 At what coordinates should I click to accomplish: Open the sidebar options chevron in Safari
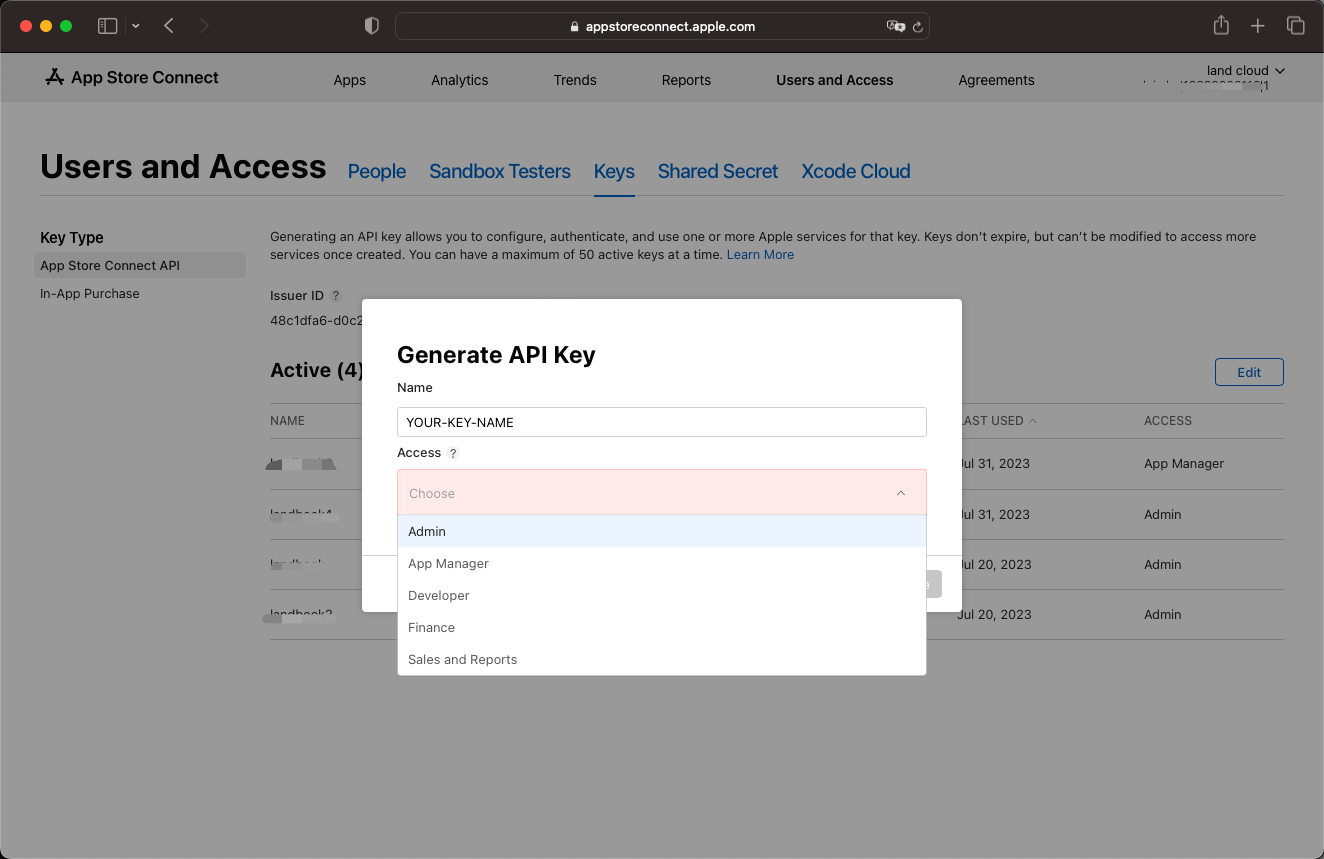[x=136, y=26]
